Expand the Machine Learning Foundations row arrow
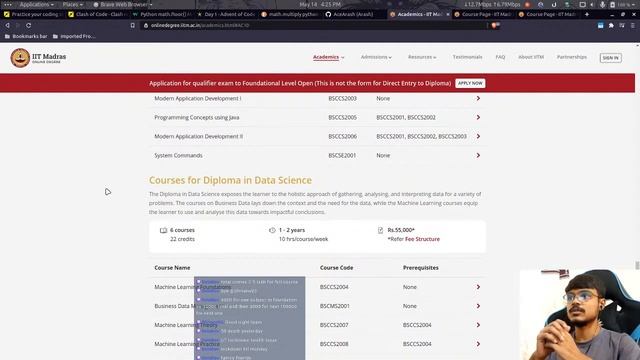Viewport: 640px width, 360px height. [x=478, y=287]
